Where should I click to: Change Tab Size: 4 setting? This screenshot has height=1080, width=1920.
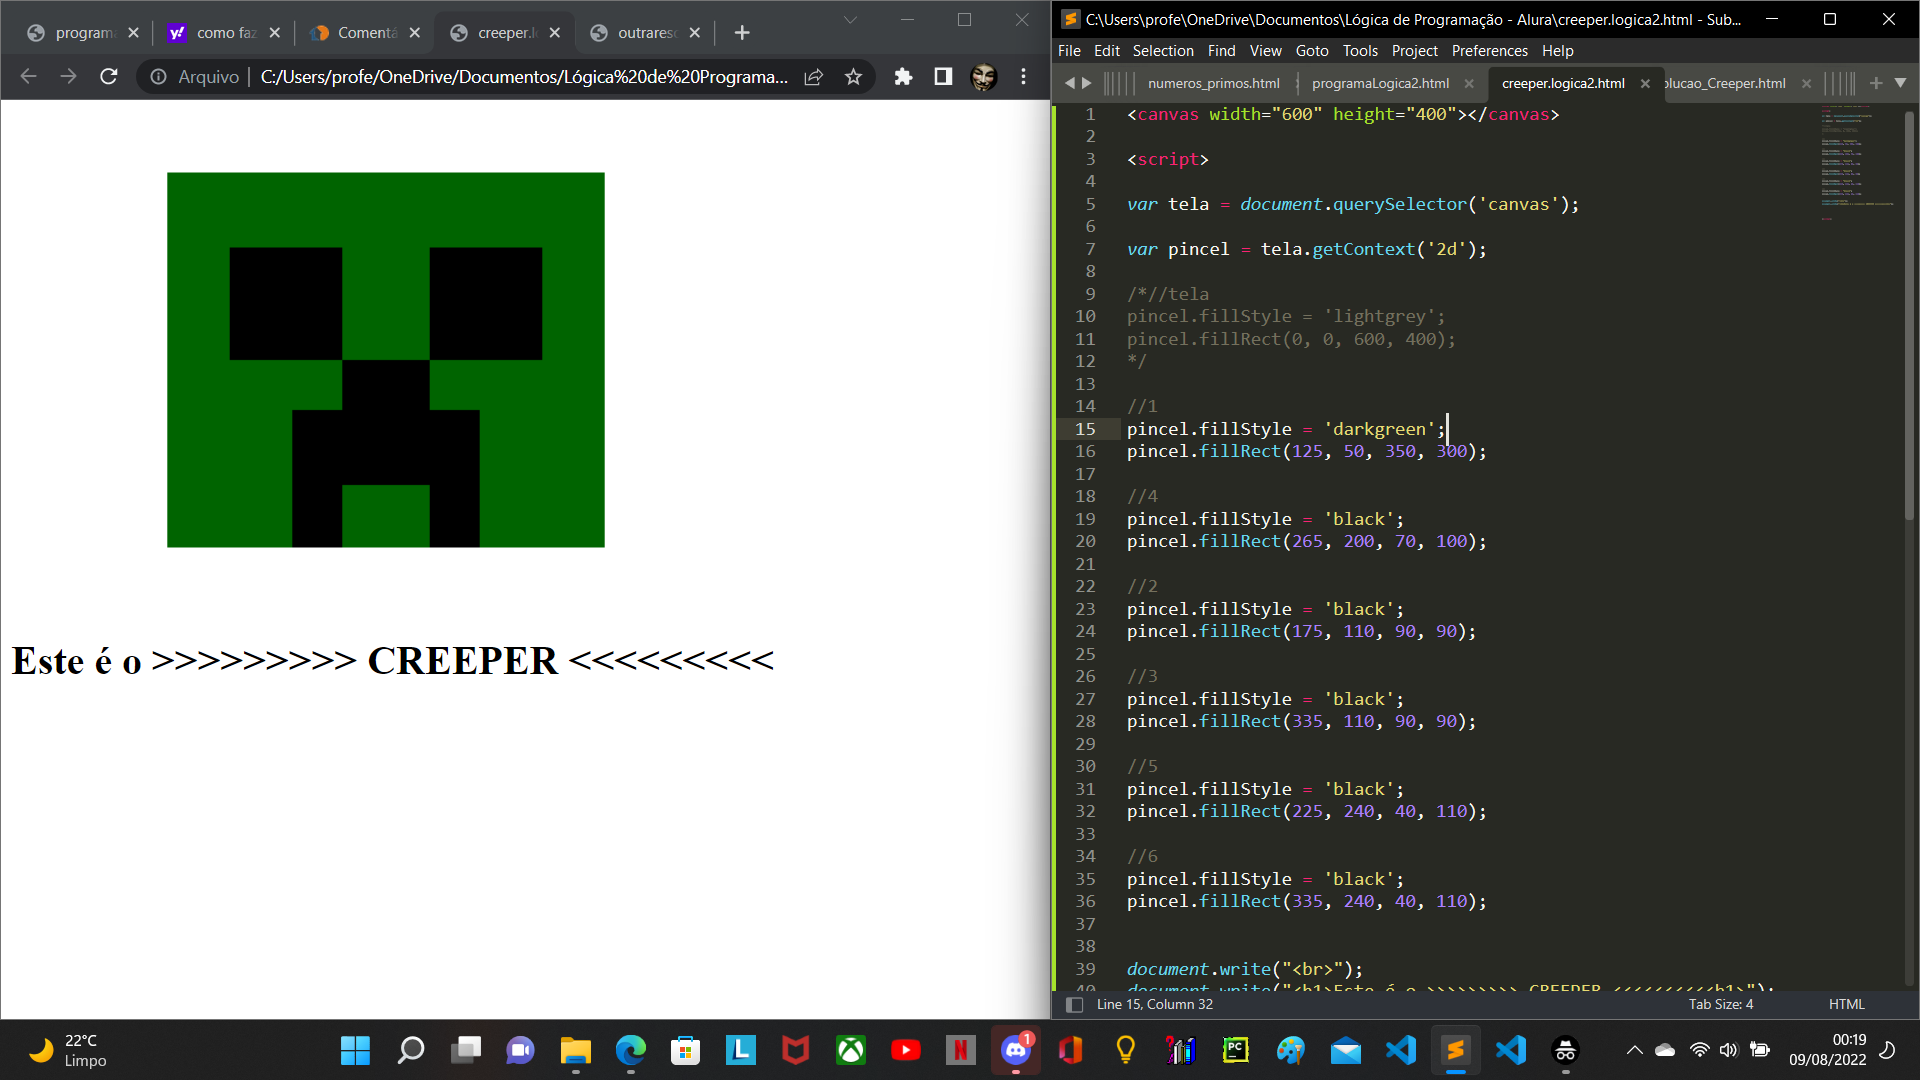pos(1721,1004)
